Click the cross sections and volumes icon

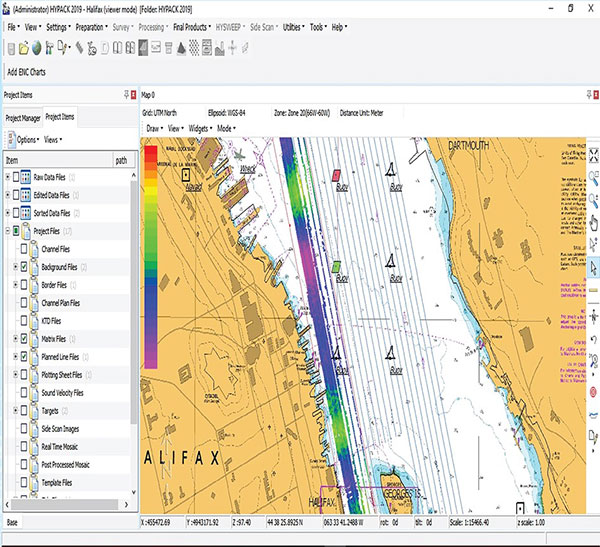click(220, 48)
